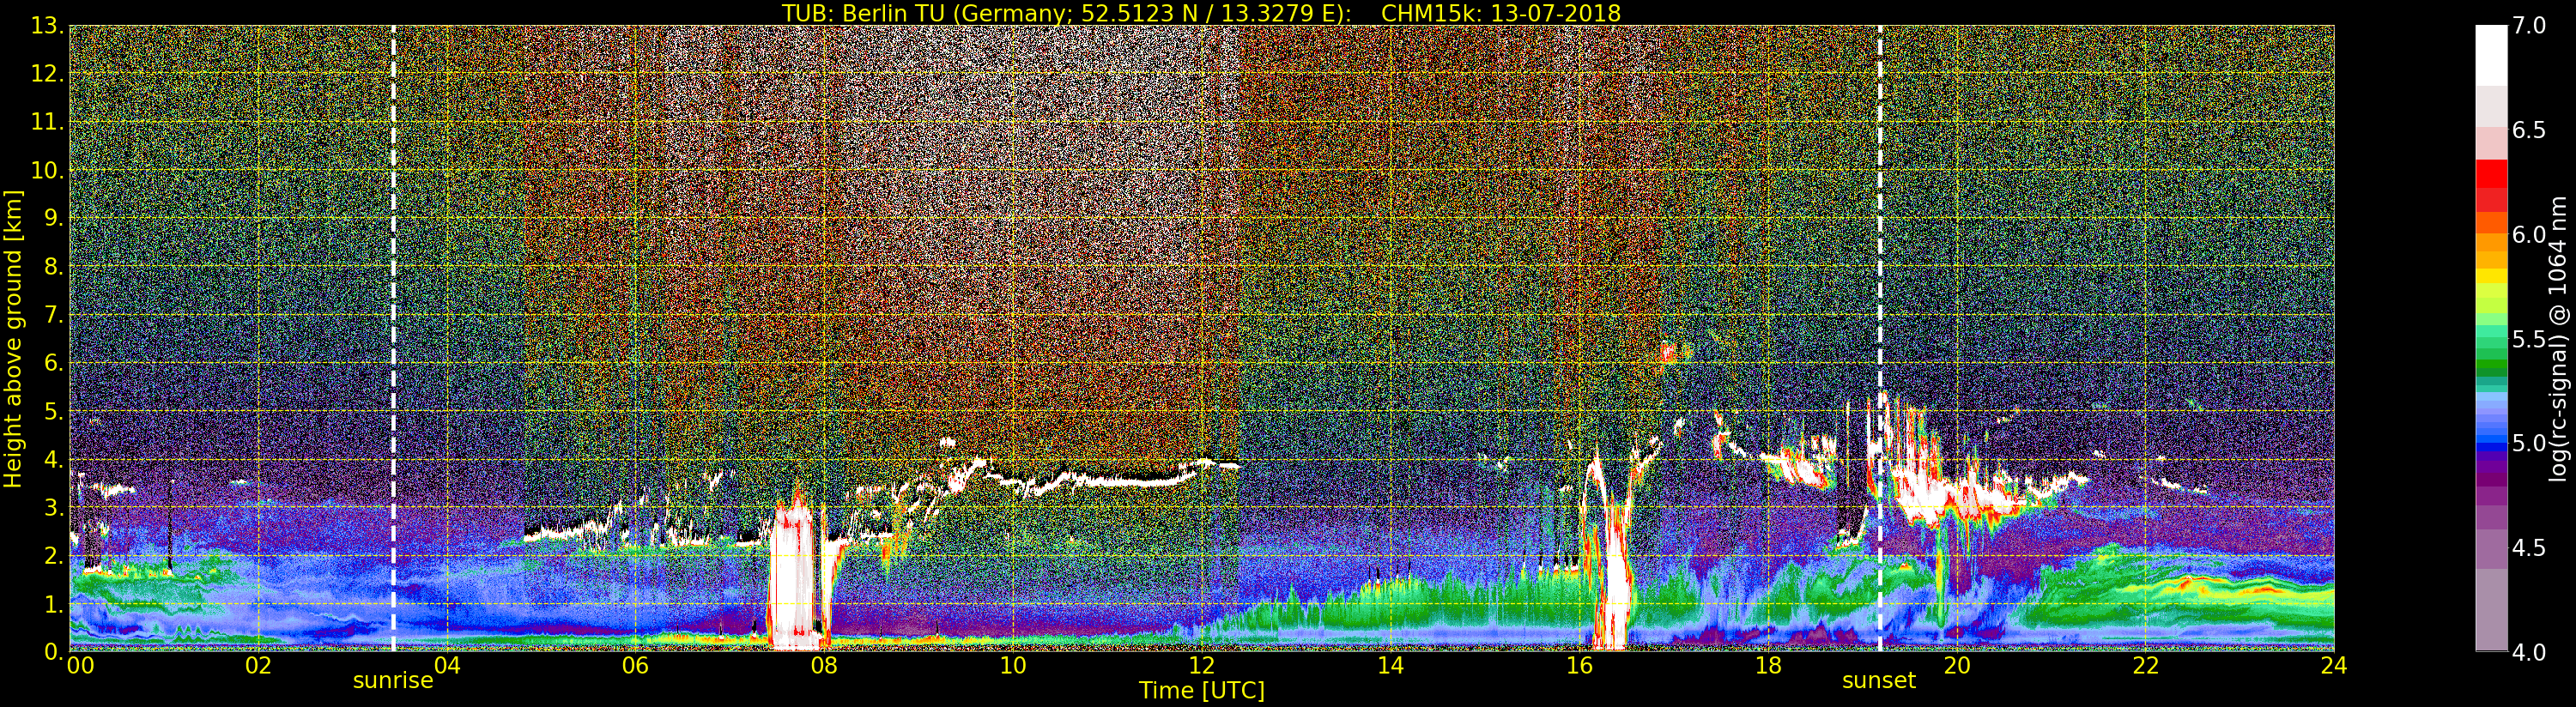2576x707 pixels.
Task: Click the 'Time [UTC]' axis label
Action: click(1201, 690)
